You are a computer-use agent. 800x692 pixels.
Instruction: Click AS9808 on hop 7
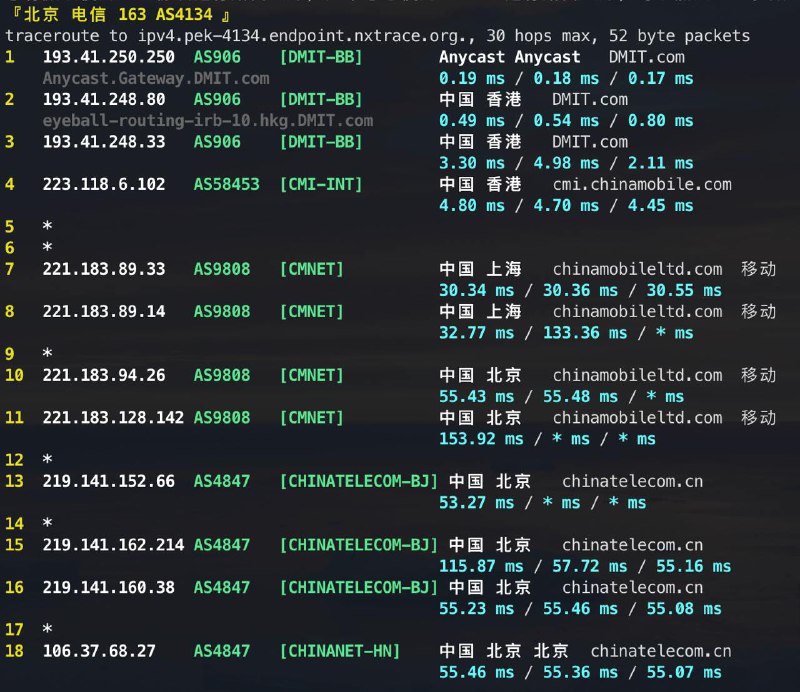(222, 268)
